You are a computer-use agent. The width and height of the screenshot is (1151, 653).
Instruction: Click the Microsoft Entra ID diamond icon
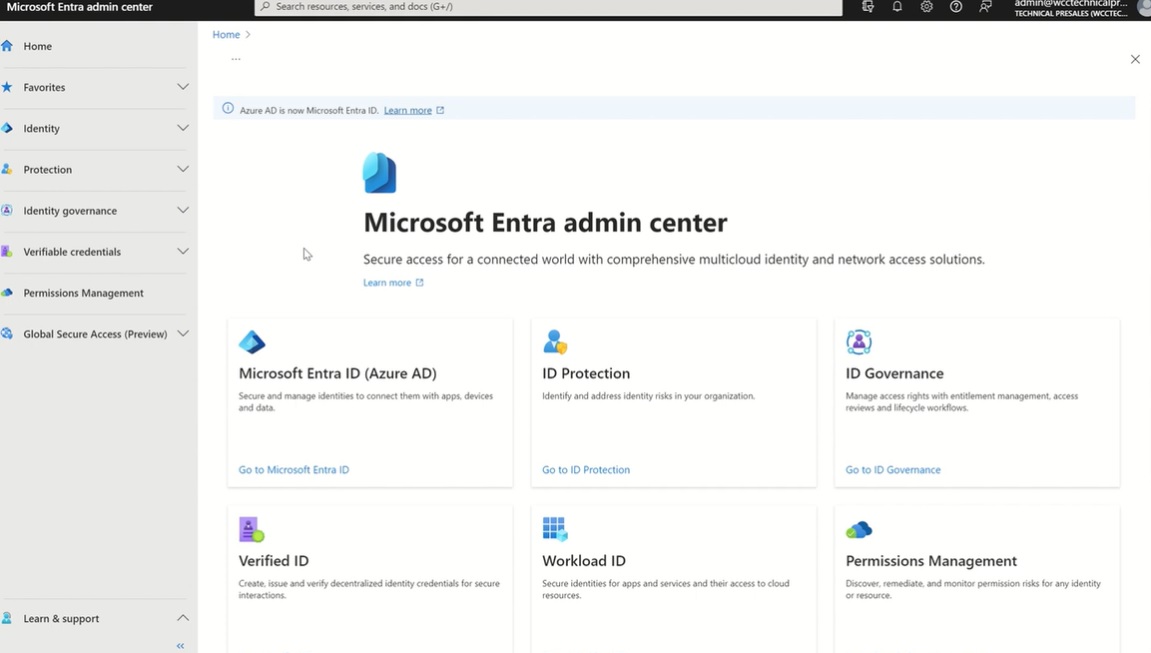point(252,342)
